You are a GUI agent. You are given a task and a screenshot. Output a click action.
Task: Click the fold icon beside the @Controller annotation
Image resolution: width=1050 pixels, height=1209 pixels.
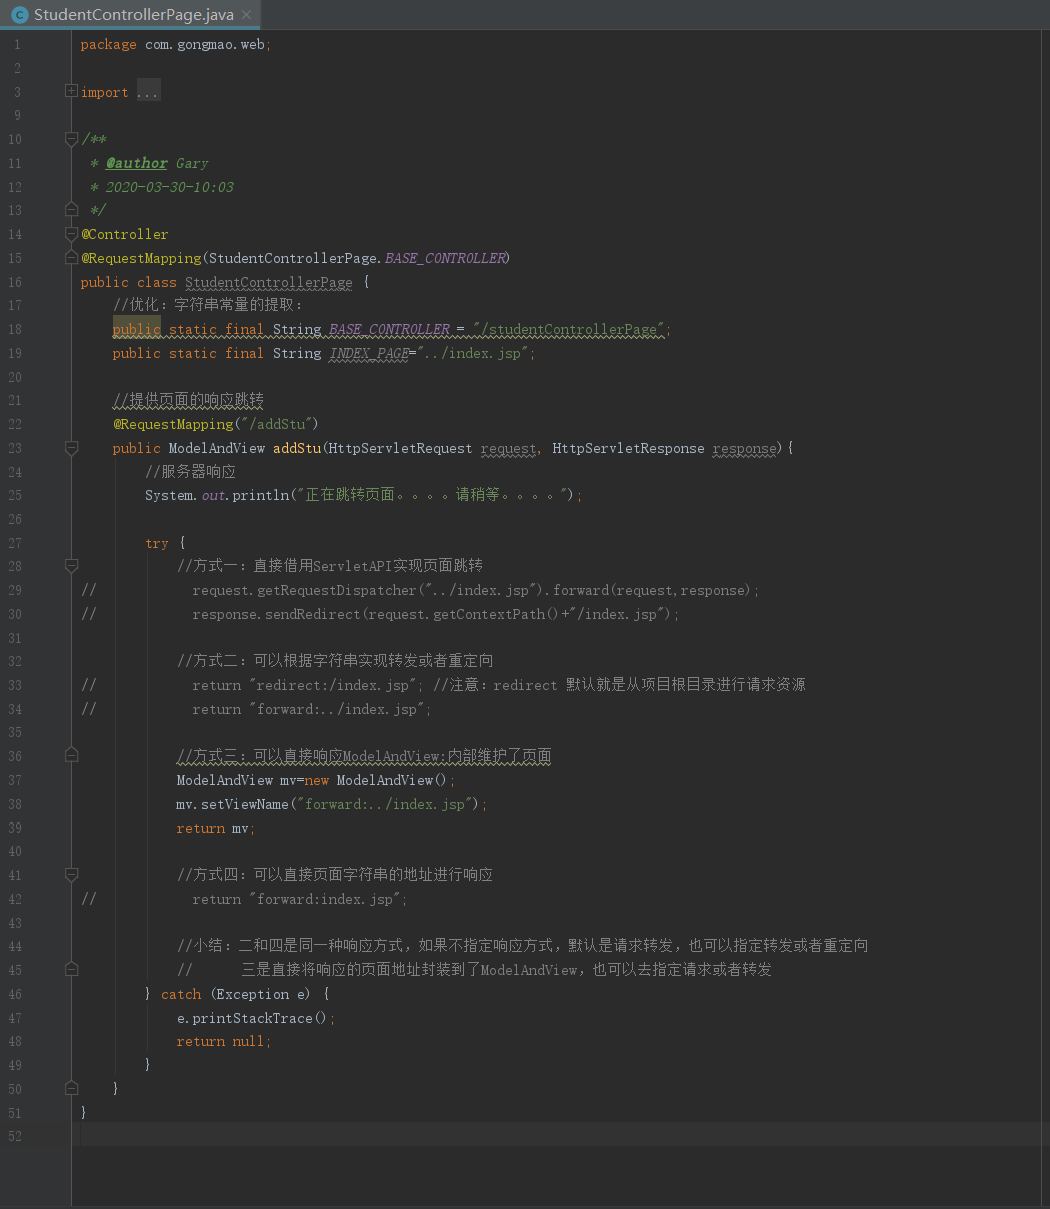pos(70,233)
